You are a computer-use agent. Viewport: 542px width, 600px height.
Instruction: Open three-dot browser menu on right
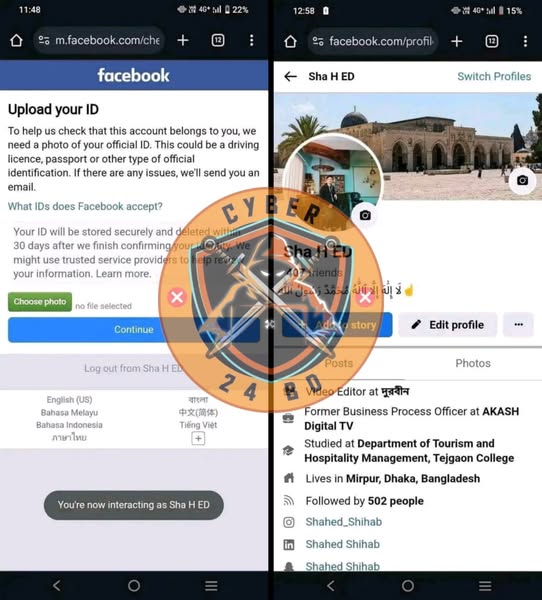tap(526, 41)
